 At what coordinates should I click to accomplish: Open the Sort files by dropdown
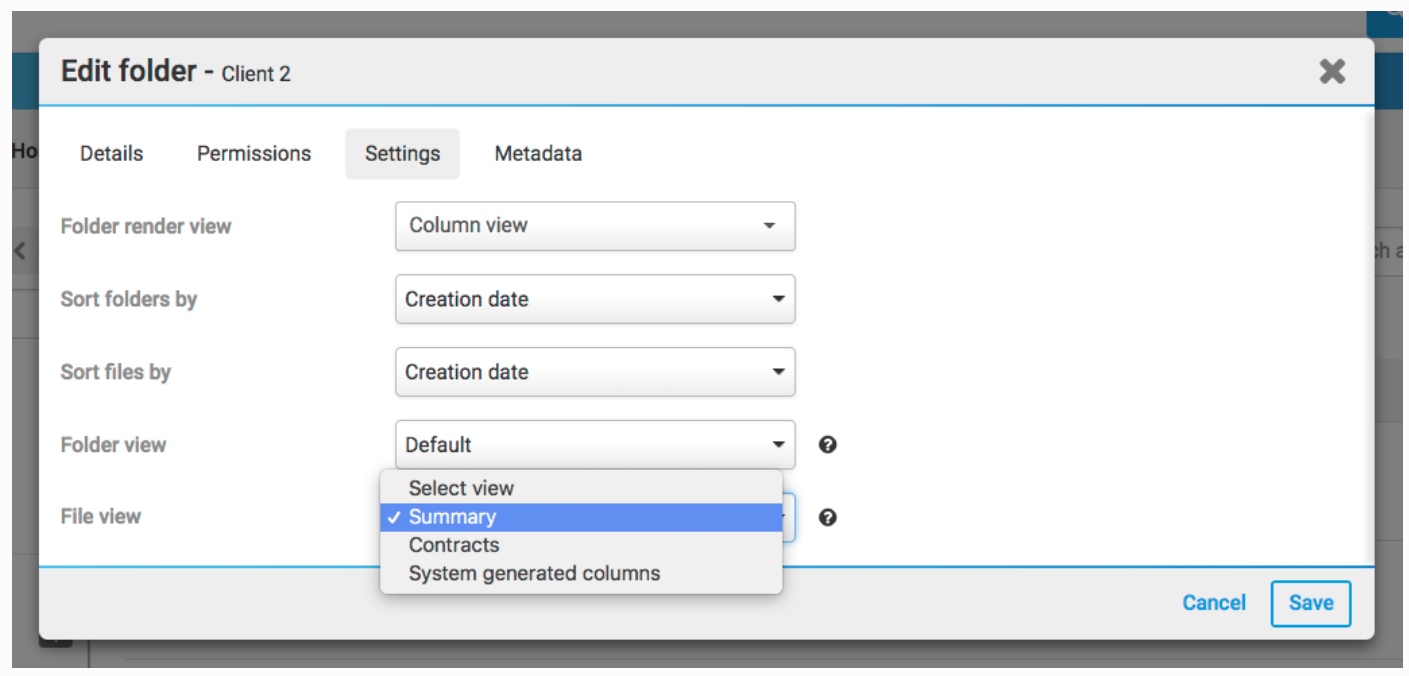tap(595, 372)
